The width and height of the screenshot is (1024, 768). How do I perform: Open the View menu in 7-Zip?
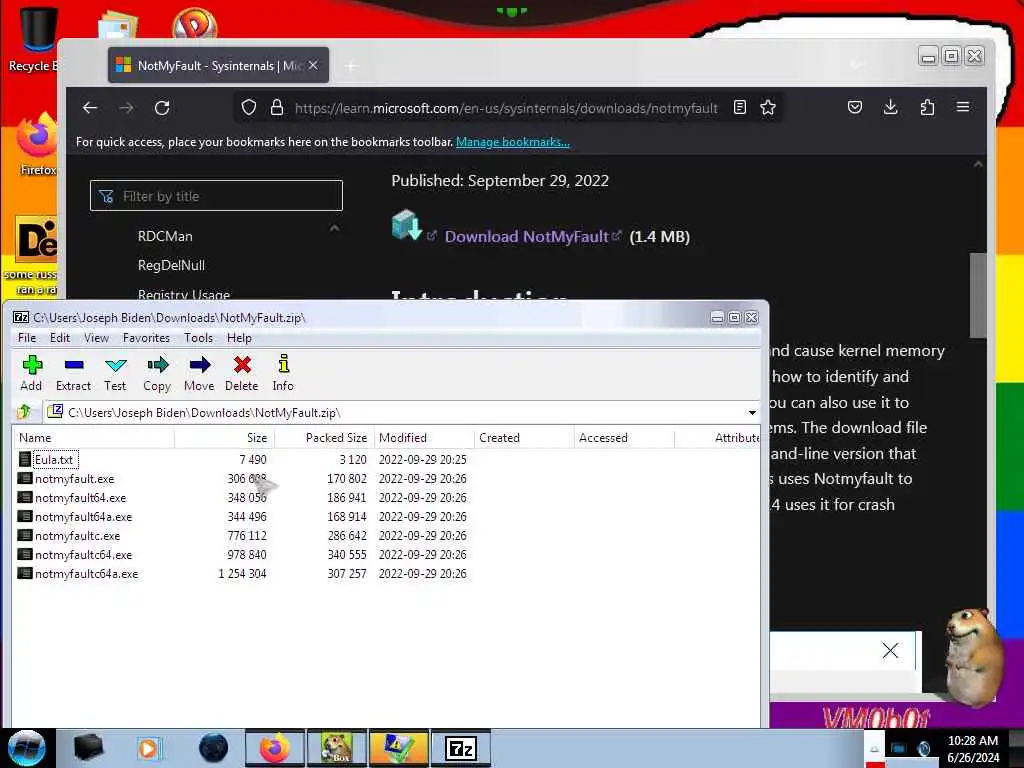[x=96, y=338]
